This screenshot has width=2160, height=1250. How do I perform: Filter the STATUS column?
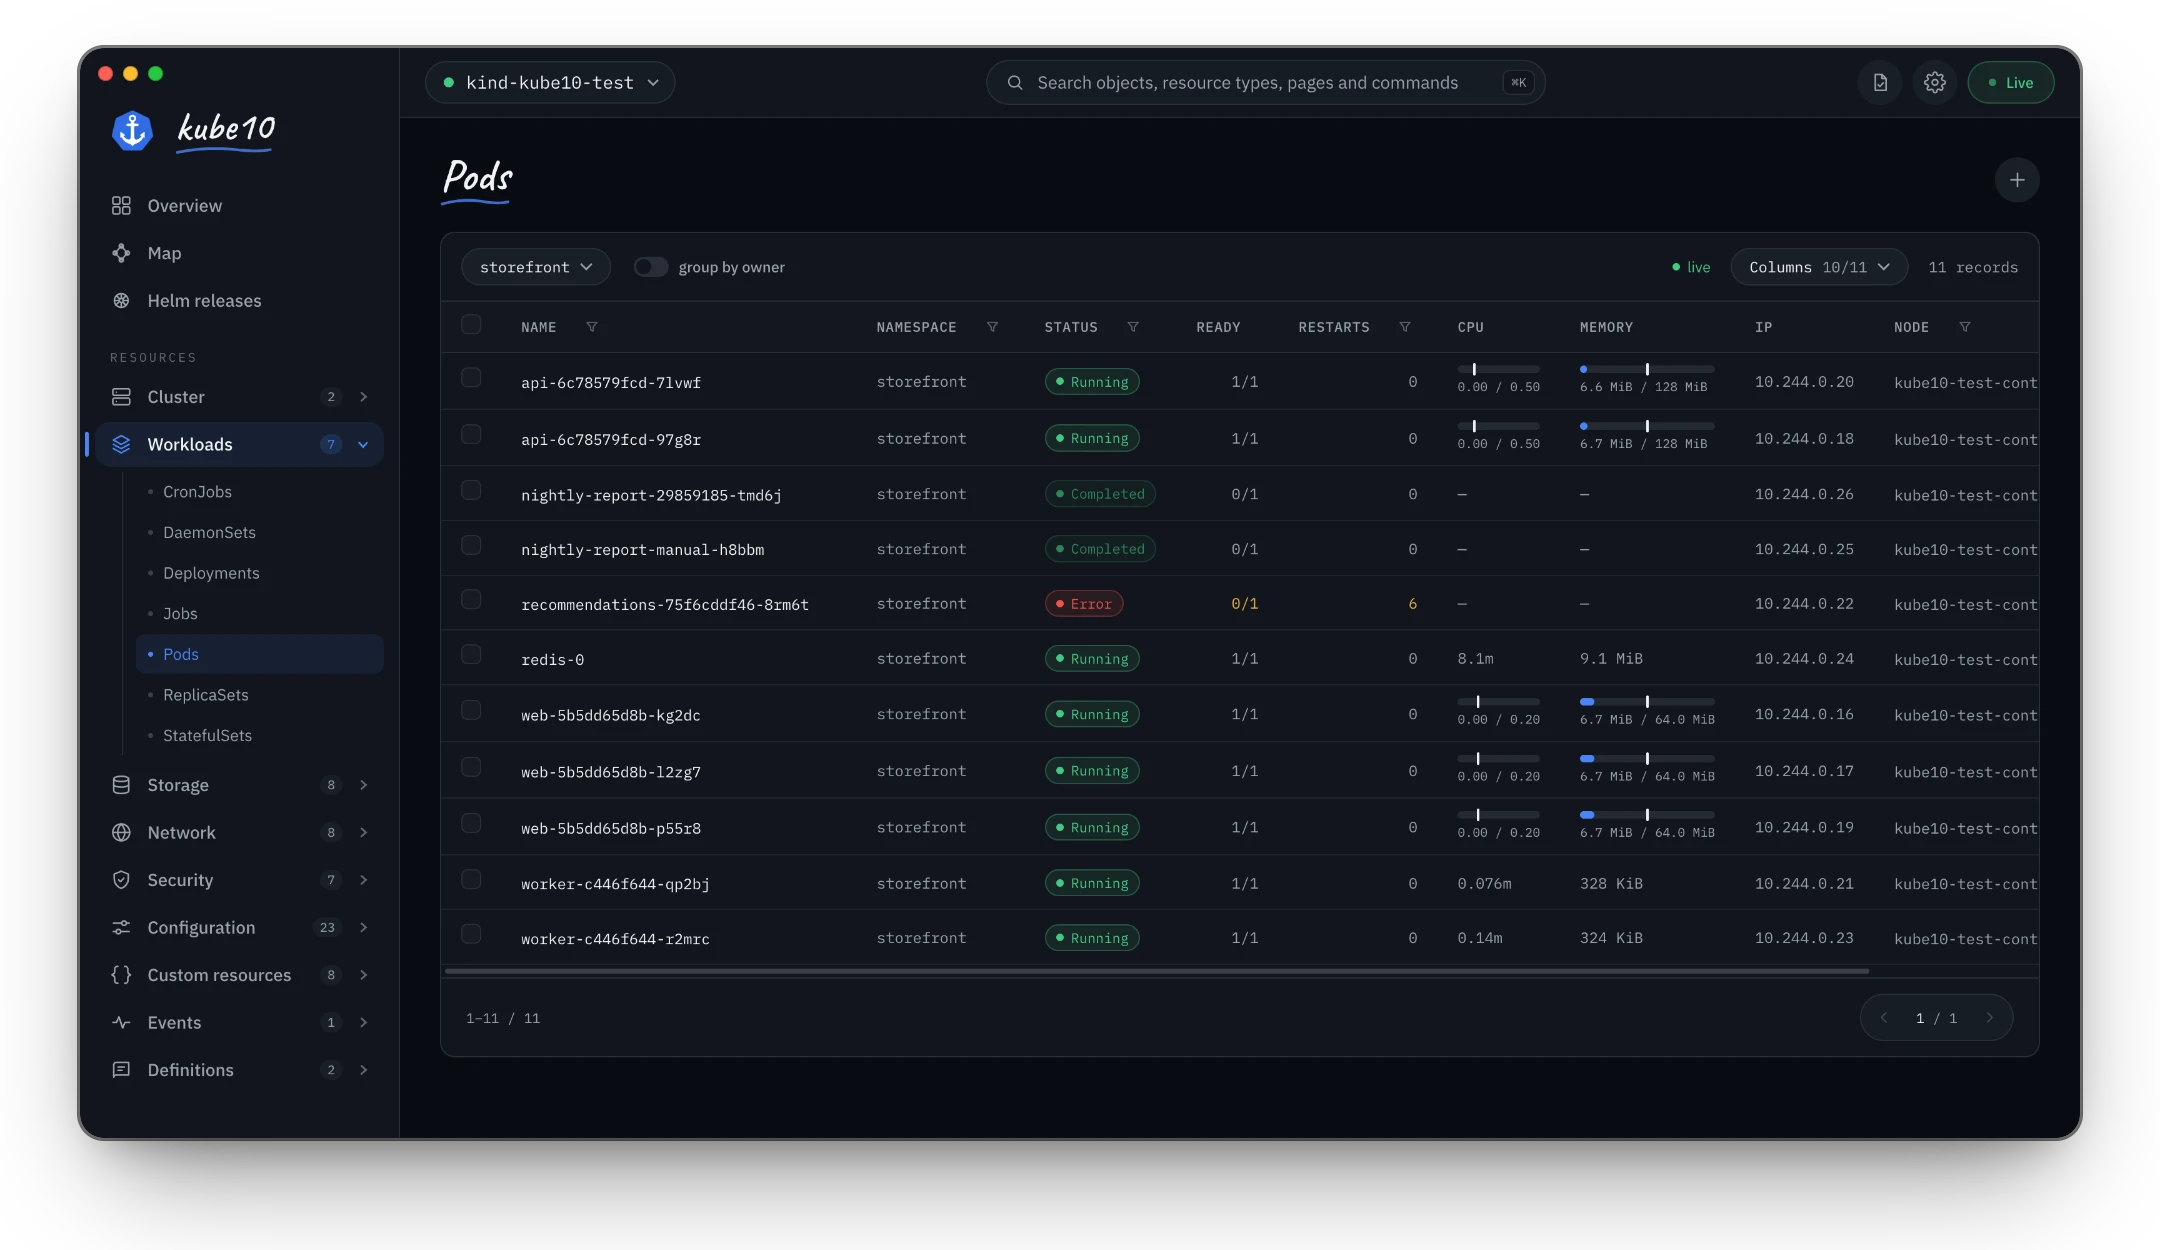[x=1133, y=327]
